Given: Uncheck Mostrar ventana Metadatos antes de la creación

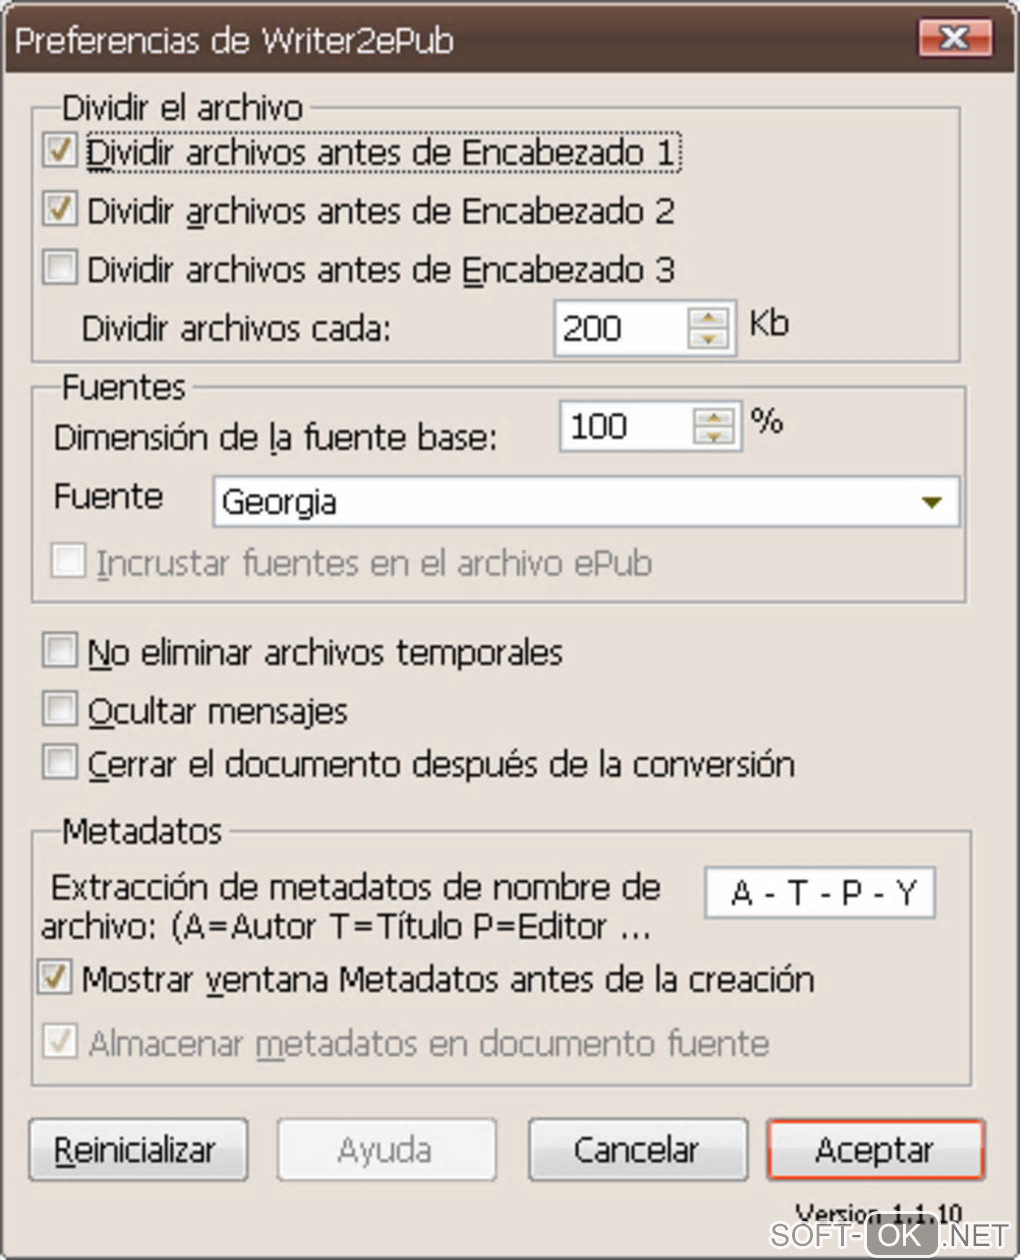Looking at the screenshot, I should 55,978.
